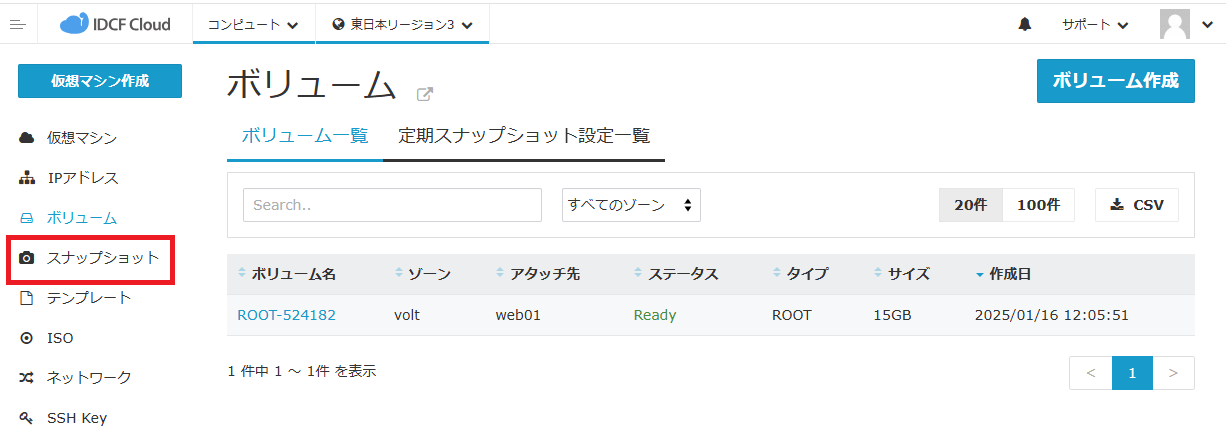Expand the 東日本リージョン3 region dropdown
The height and width of the screenshot is (427, 1226).
point(402,25)
